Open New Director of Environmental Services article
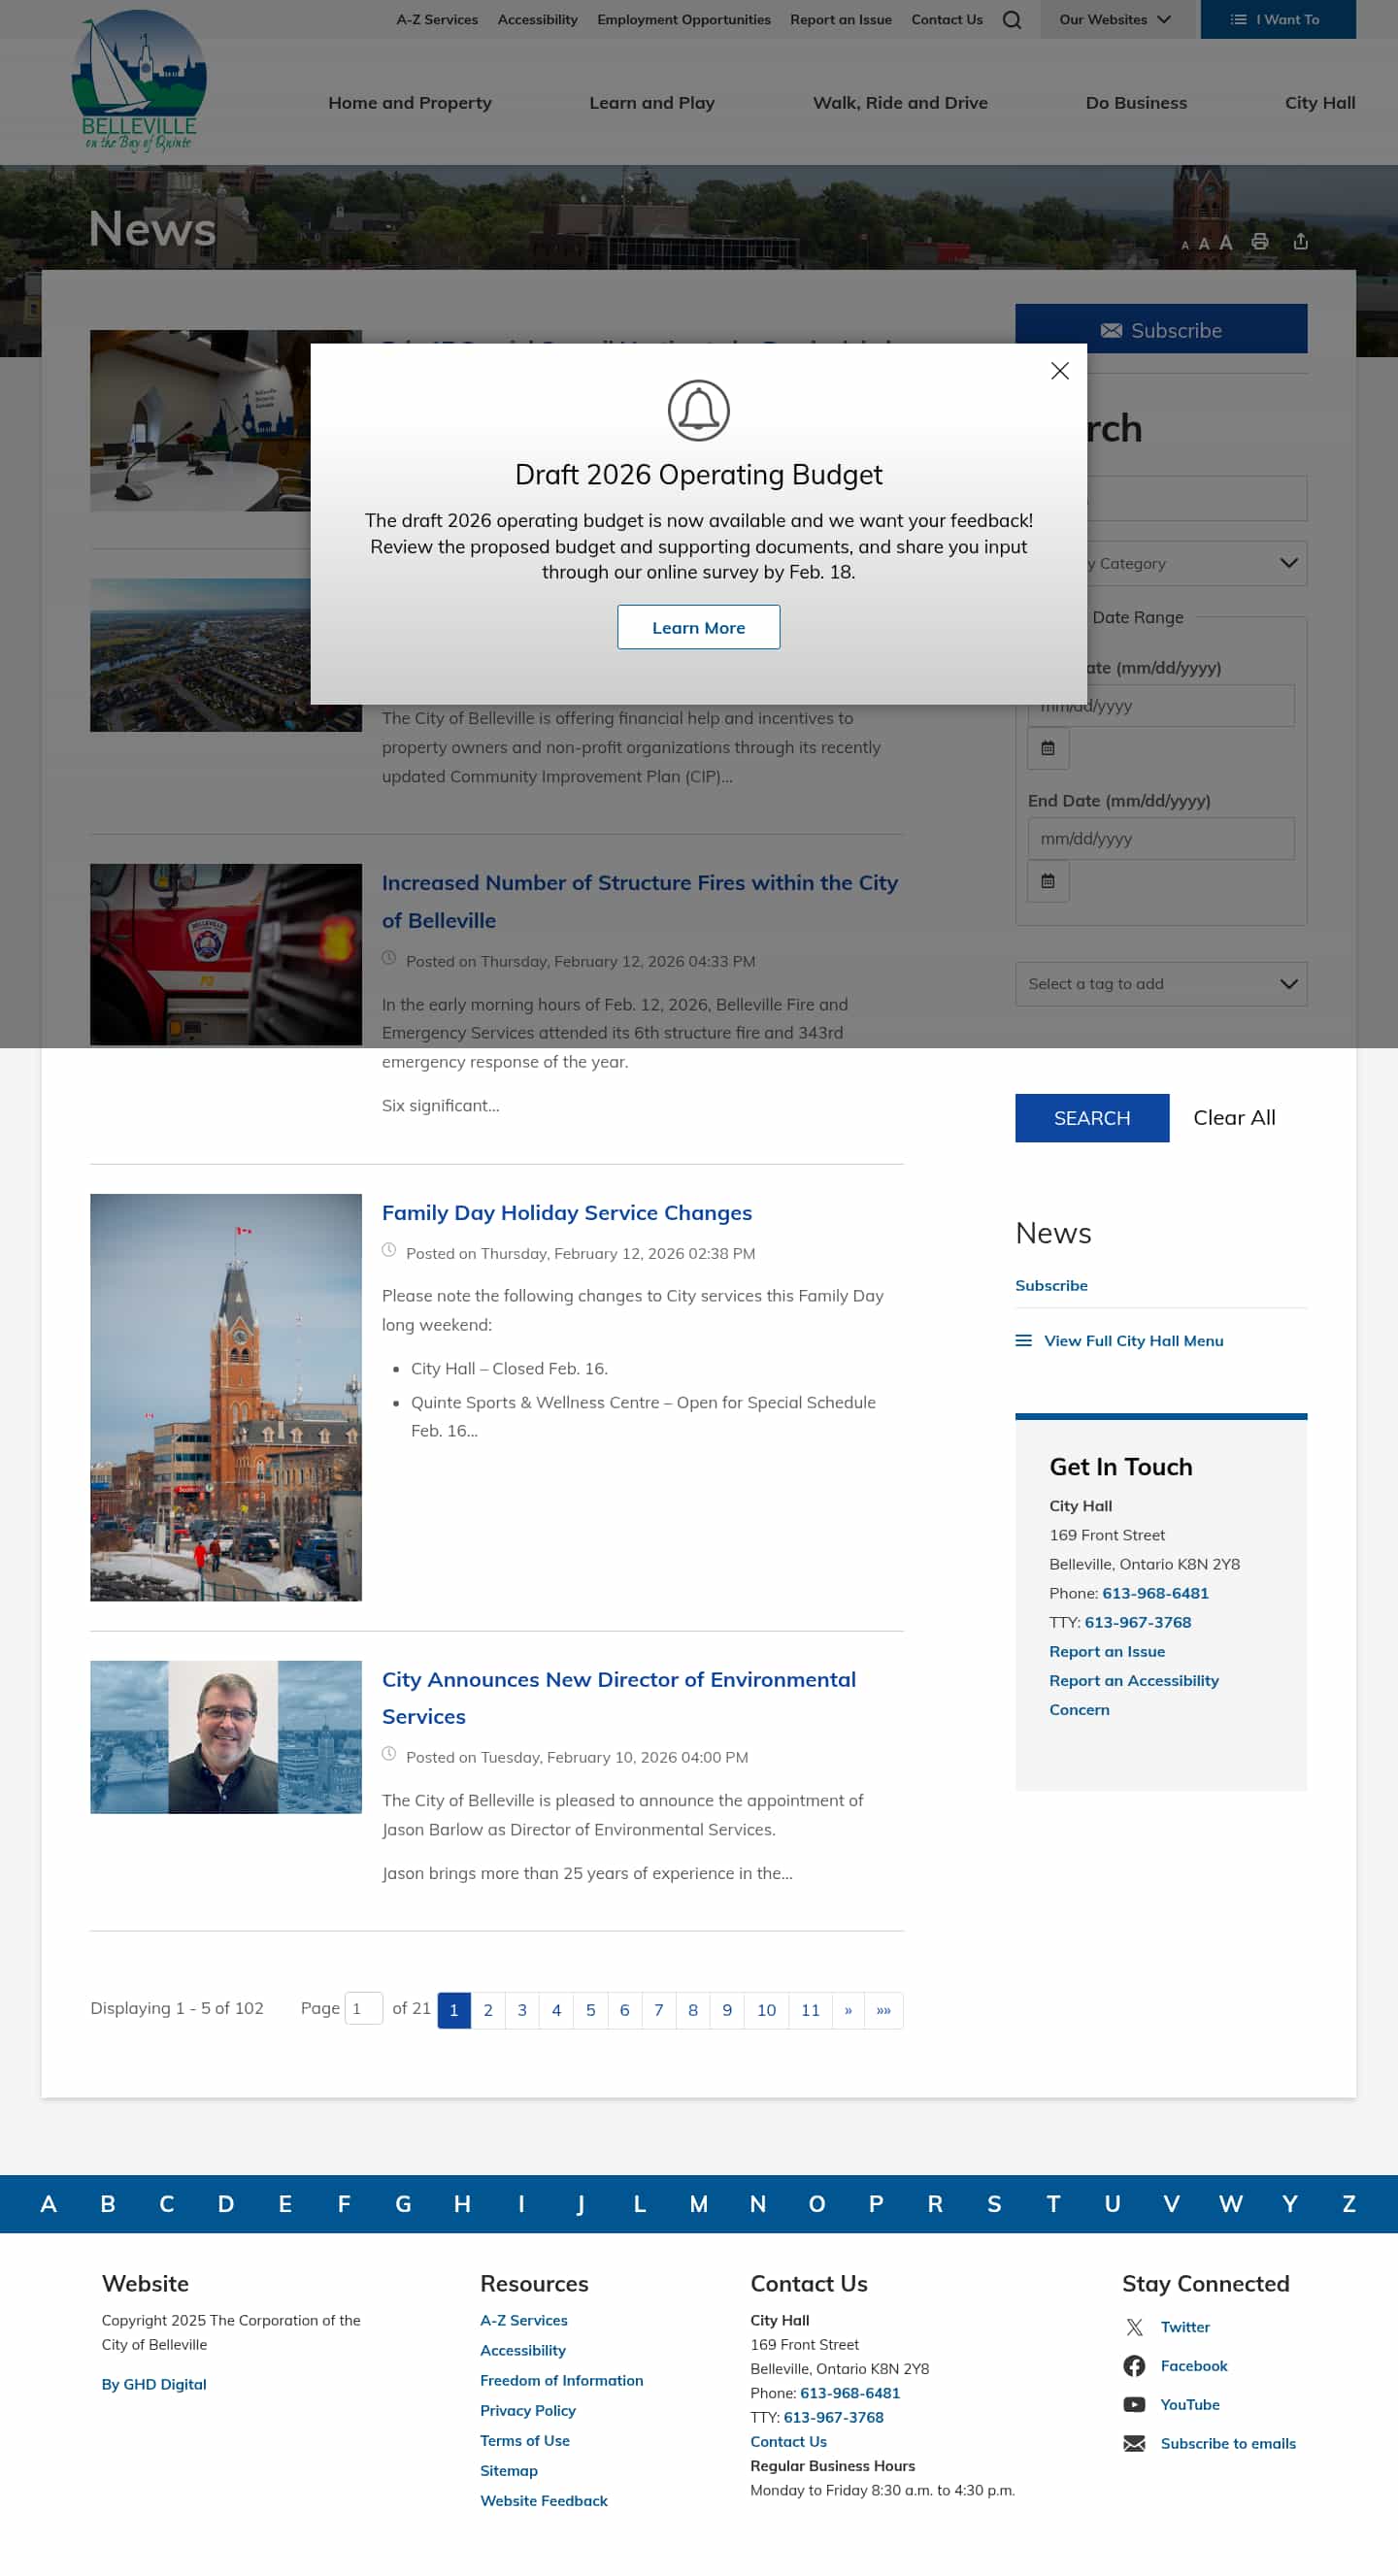This screenshot has width=1398, height=2576. click(x=619, y=1697)
